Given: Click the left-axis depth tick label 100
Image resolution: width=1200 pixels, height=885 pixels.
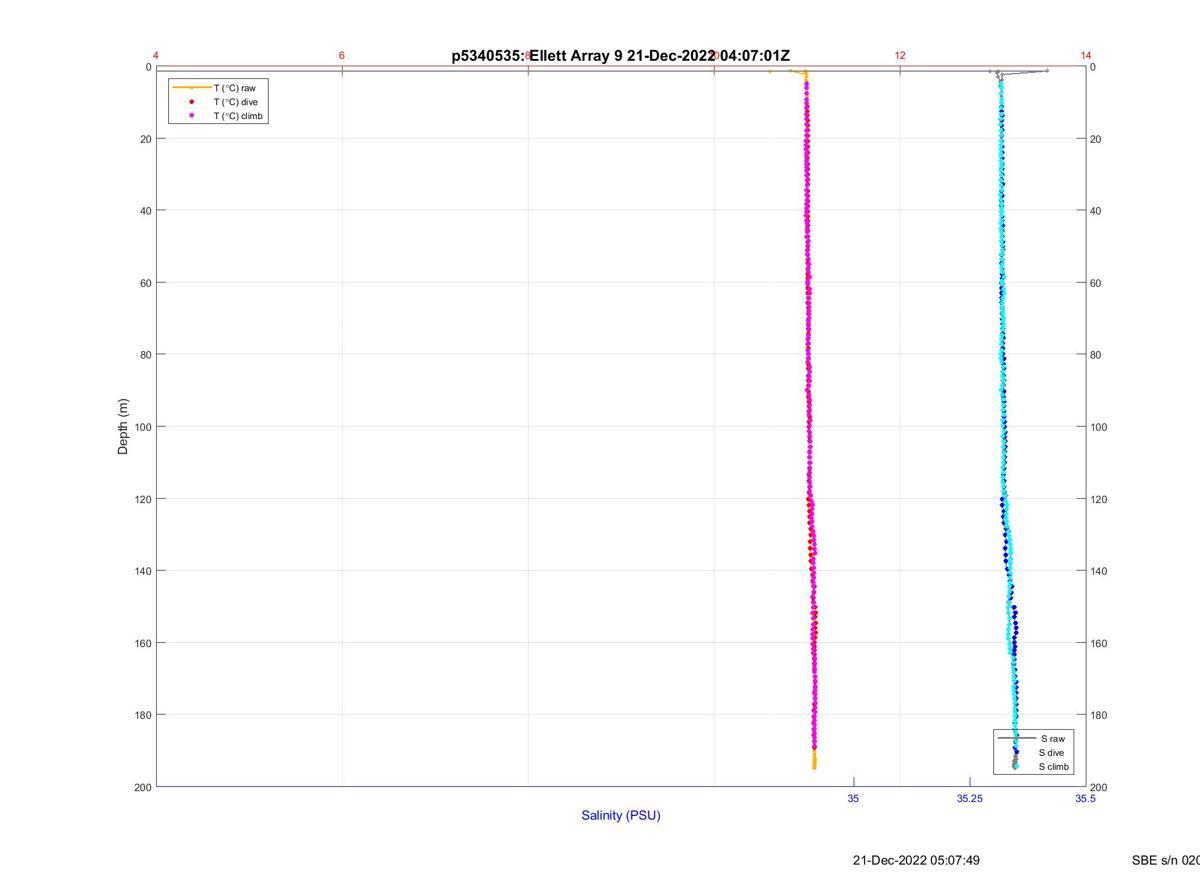Looking at the screenshot, I should click(x=142, y=427).
